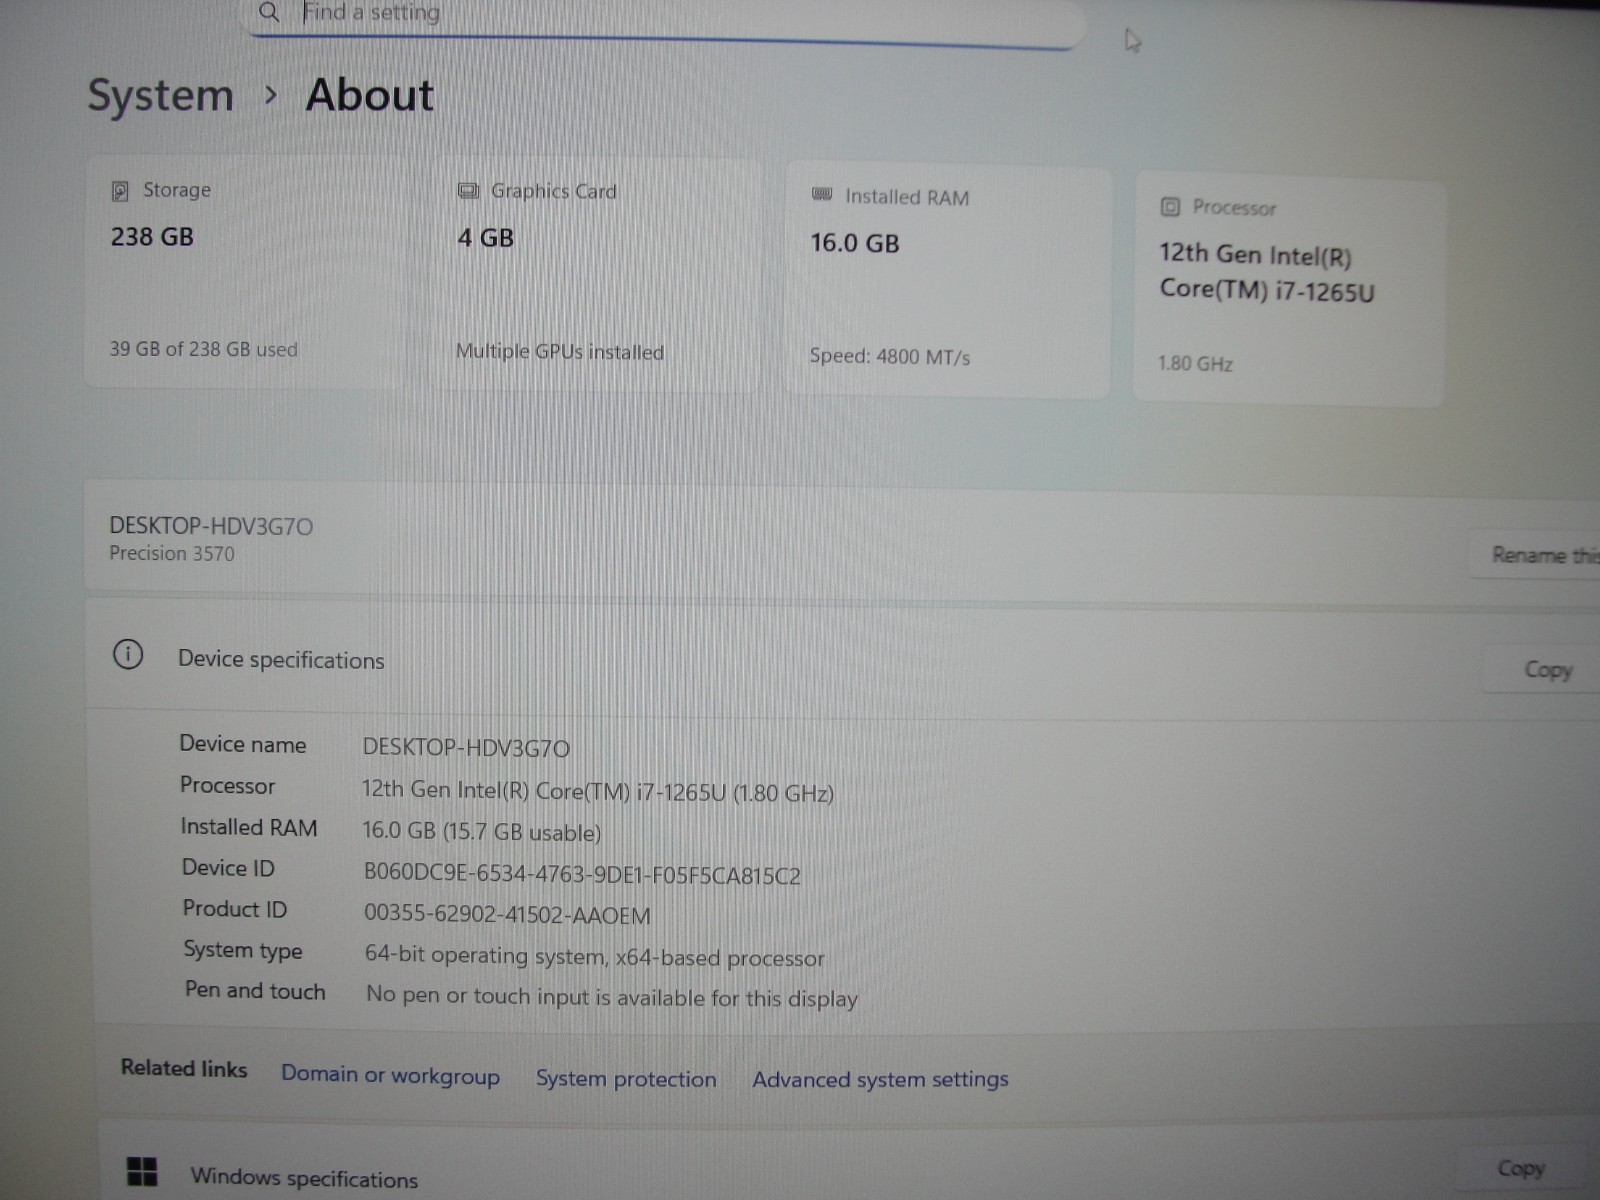
Task: Click the search magnifier icon
Action: pyautogui.click(x=268, y=12)
